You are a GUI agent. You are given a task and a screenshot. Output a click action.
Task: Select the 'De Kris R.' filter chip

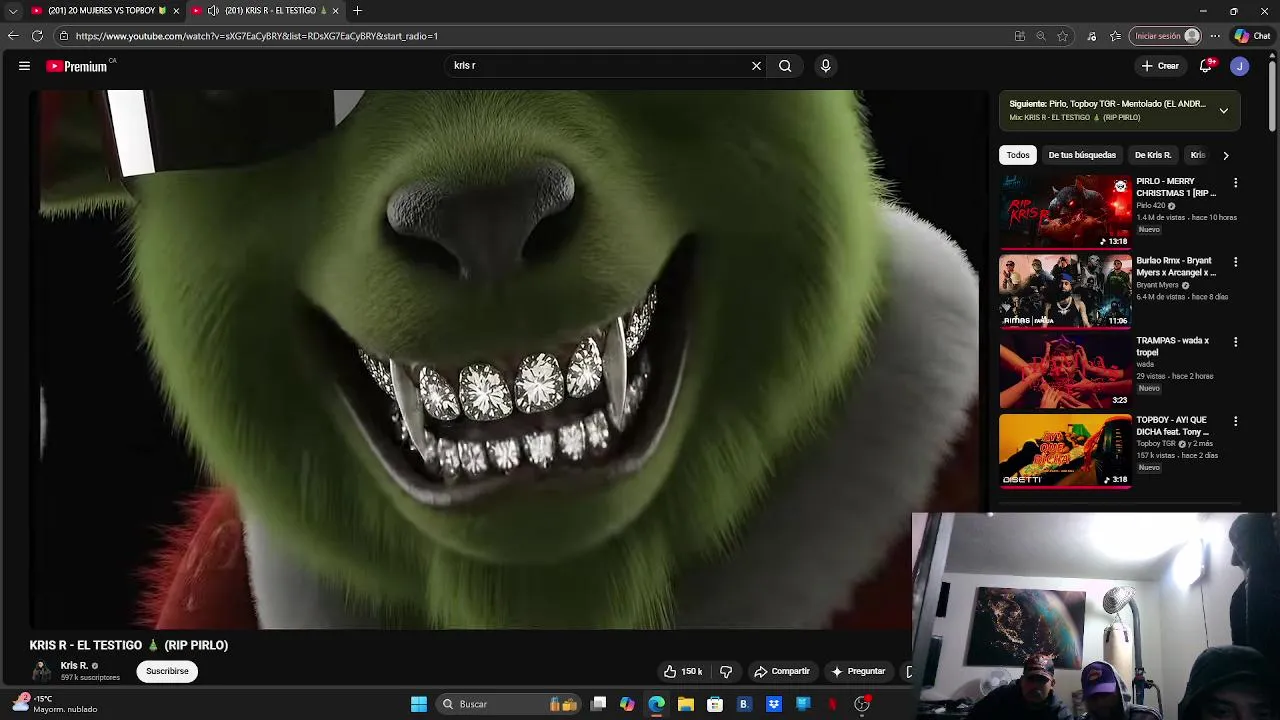click(1152, 155)
